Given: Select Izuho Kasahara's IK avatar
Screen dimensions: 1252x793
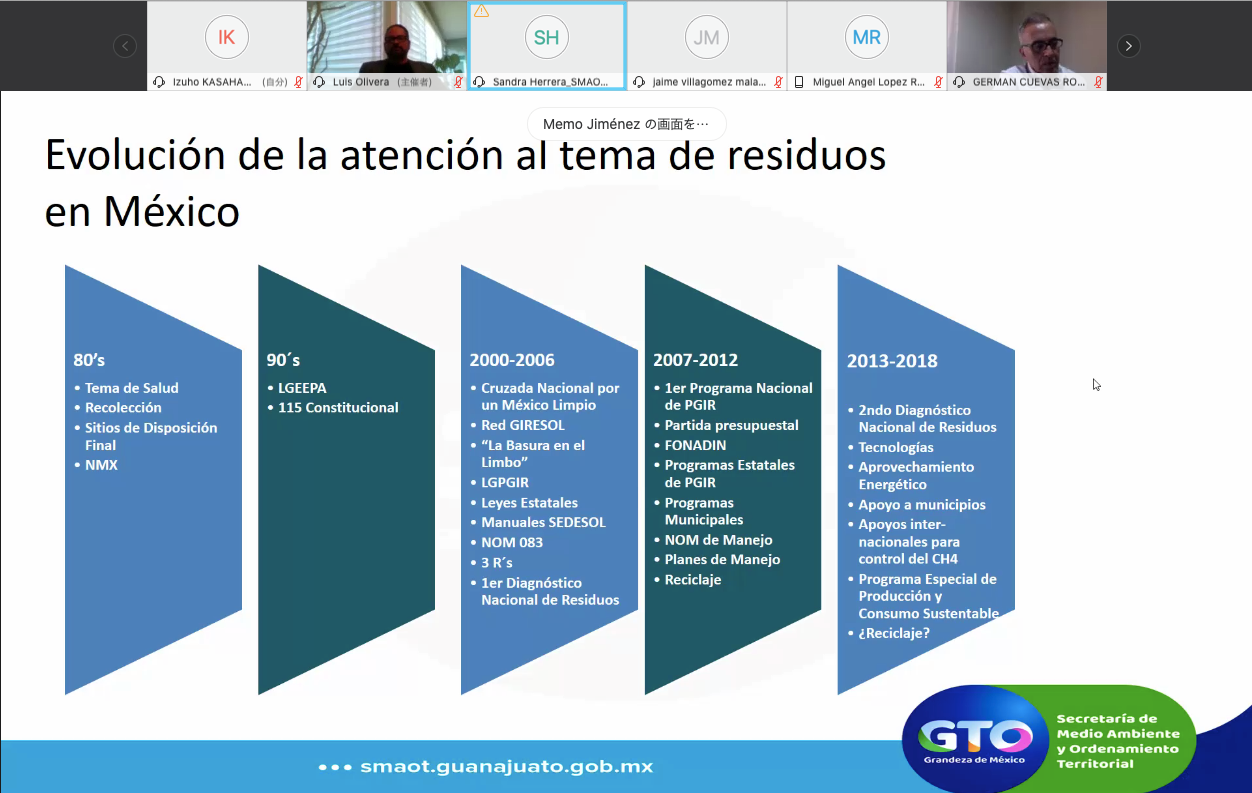Looking at the screenshot, I should pyautogui.click(x=226, y=38).
